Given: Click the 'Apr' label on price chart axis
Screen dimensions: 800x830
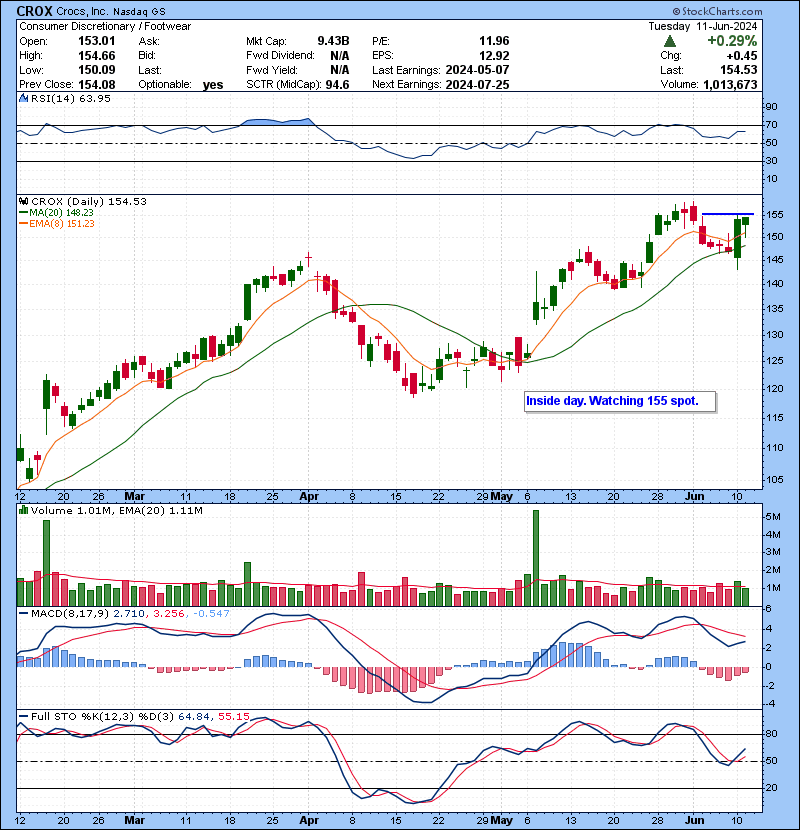Looking at the screenshot, I should [x=309, y=497].
